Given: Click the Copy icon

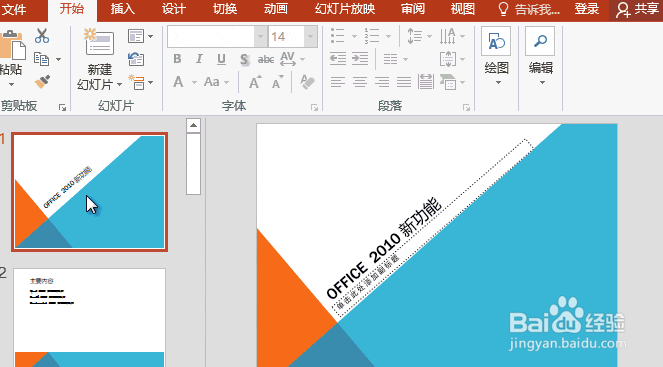Looking at the screenshot, I should 41,59.
